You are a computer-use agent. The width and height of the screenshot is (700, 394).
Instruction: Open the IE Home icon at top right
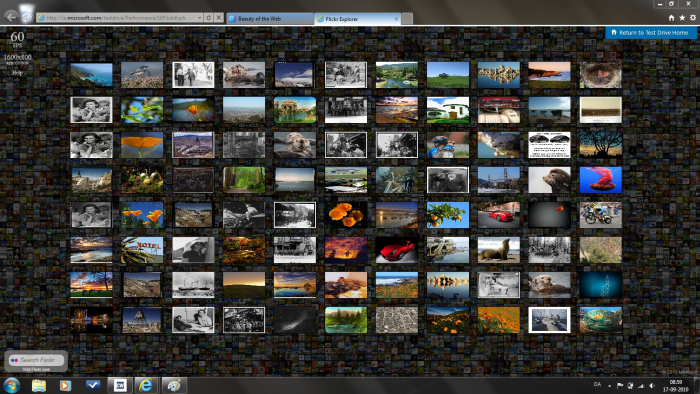(x=671, y=18)
